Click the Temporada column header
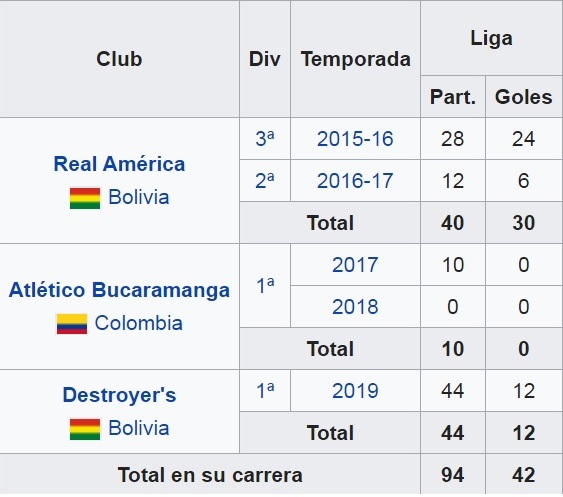The width and height of the screenshot is (563, 497). coord(355,59)
